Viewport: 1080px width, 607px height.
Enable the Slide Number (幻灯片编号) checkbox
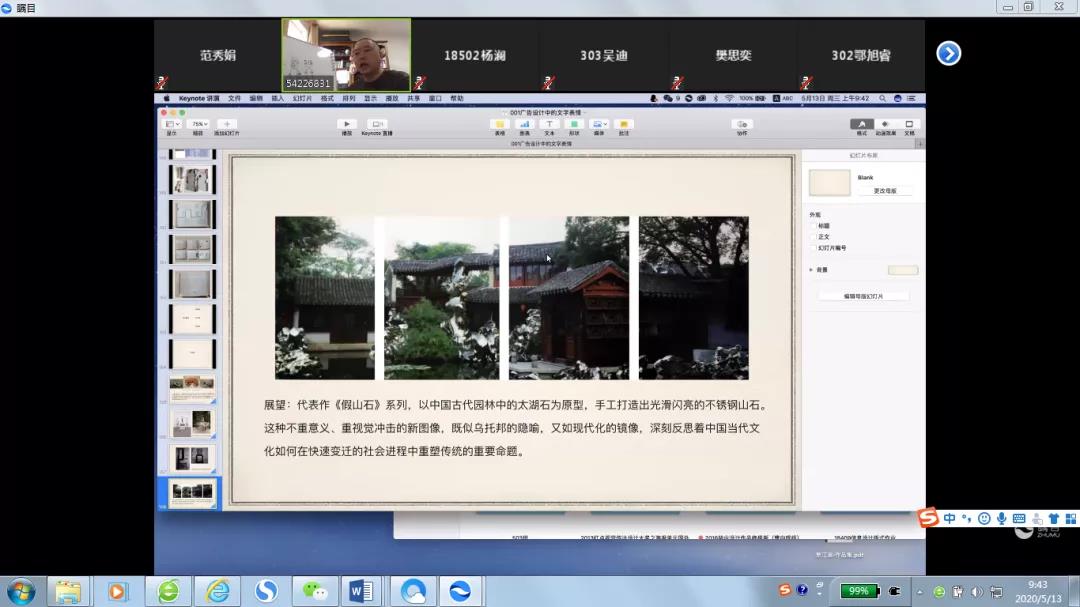(813, 248)
